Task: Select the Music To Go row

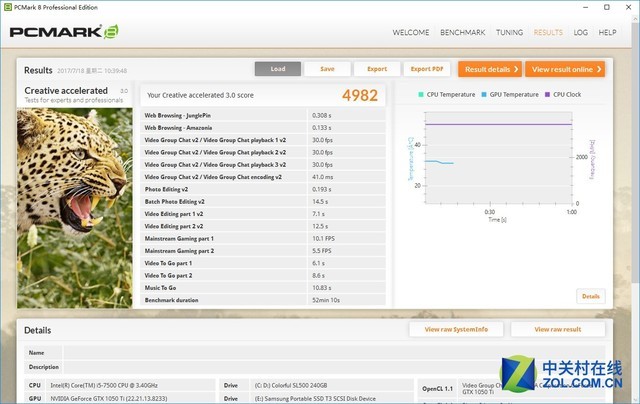Action: coord(263,288)
